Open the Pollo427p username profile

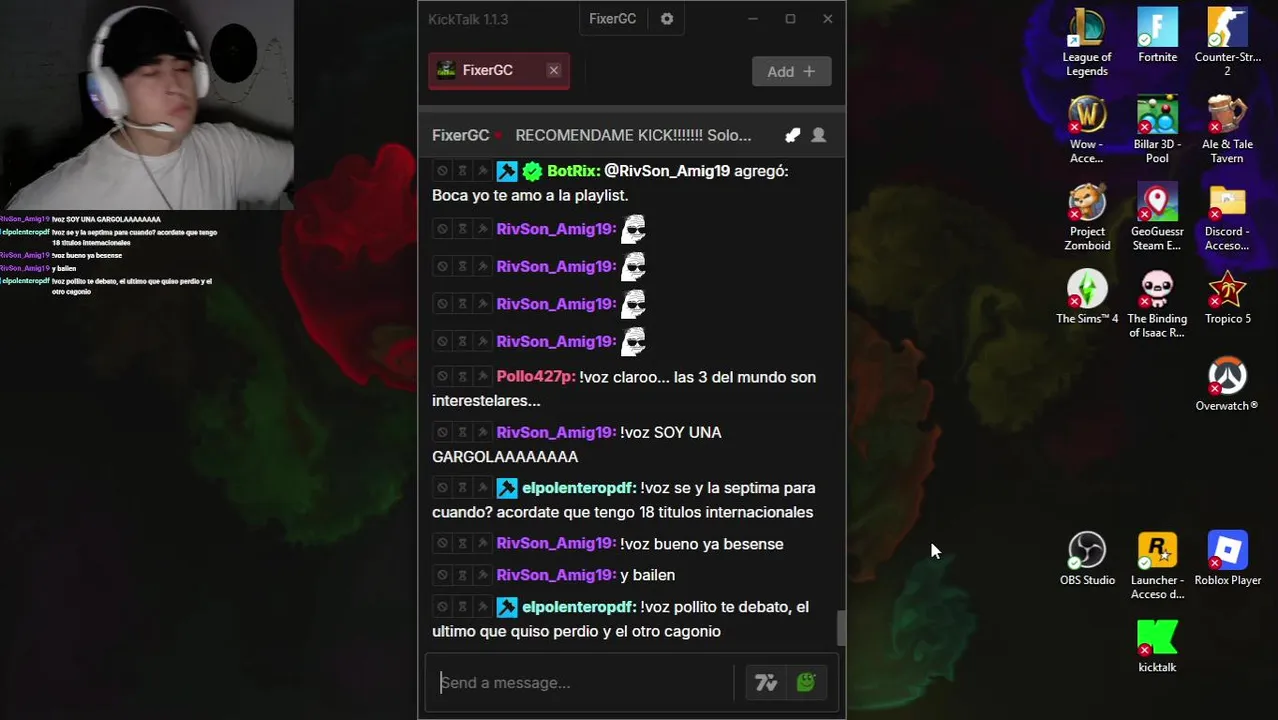[536, 377]
